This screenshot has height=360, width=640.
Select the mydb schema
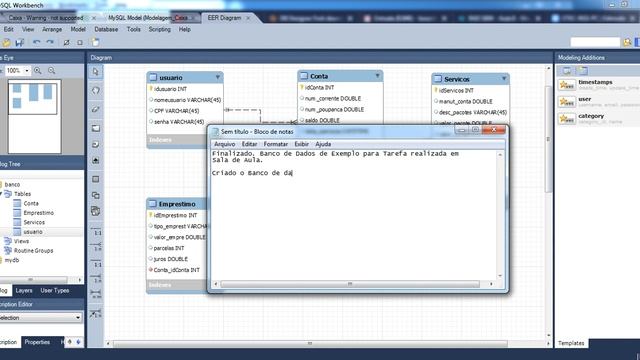[12, 260]
